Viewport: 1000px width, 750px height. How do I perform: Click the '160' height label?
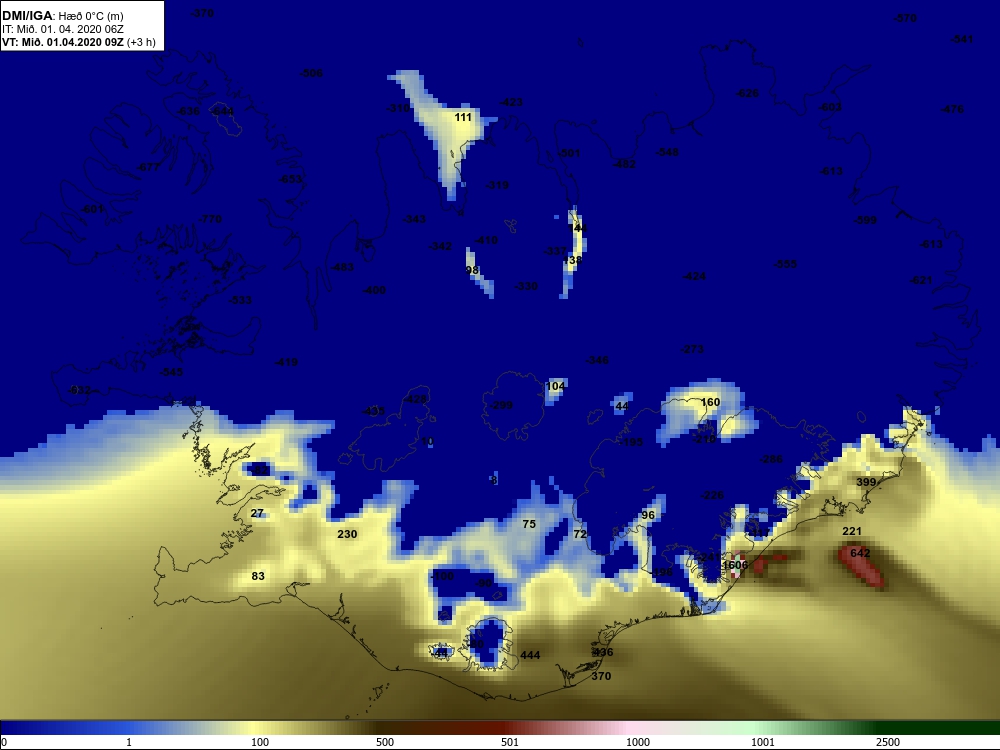(x=710, y=402)
